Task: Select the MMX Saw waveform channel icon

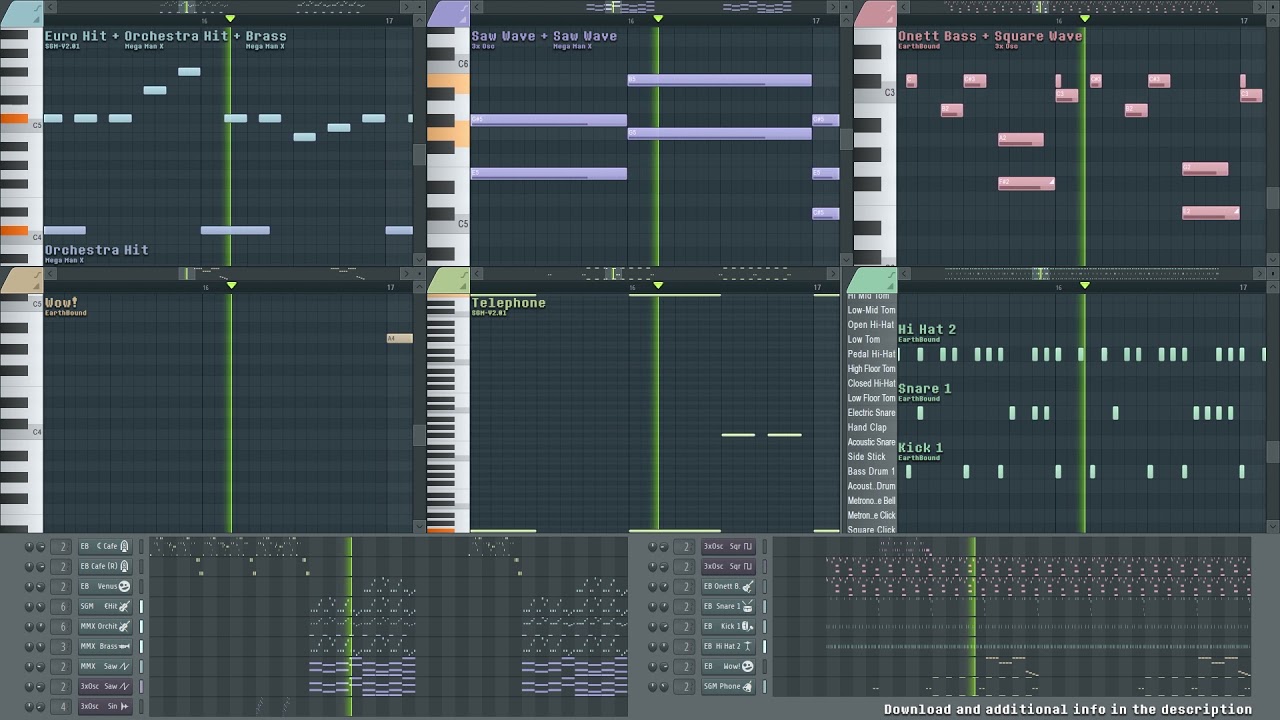Action: (124, 666)
